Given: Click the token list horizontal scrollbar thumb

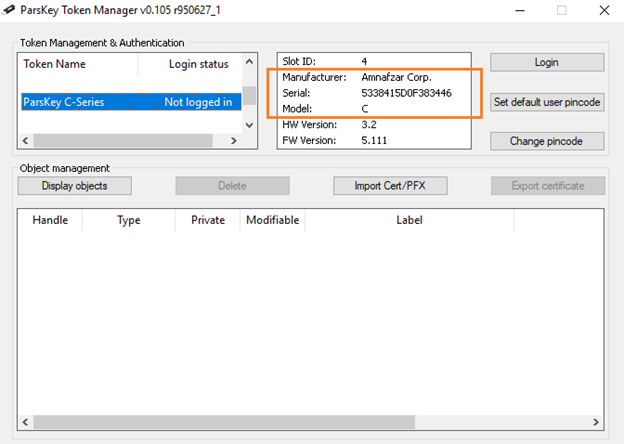Looking at the screenshot, I should (123, 140).
